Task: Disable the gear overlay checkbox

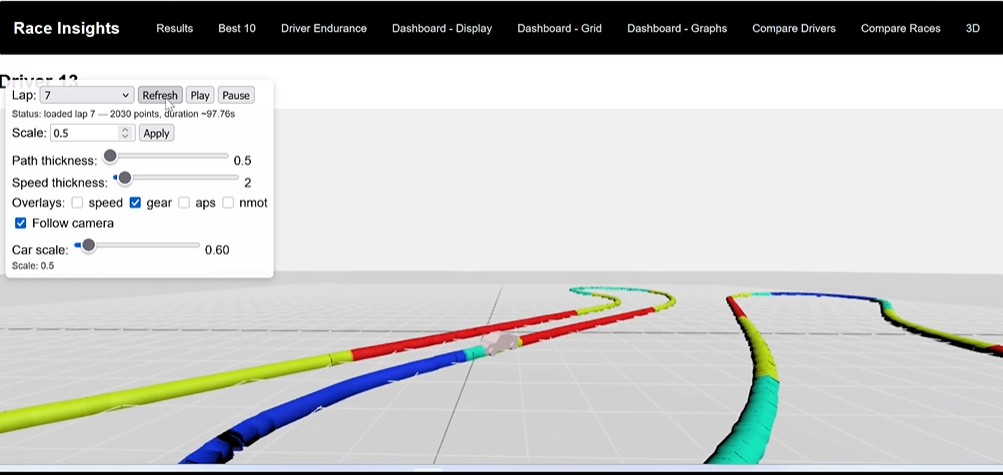Action: (x=135, y=203)
